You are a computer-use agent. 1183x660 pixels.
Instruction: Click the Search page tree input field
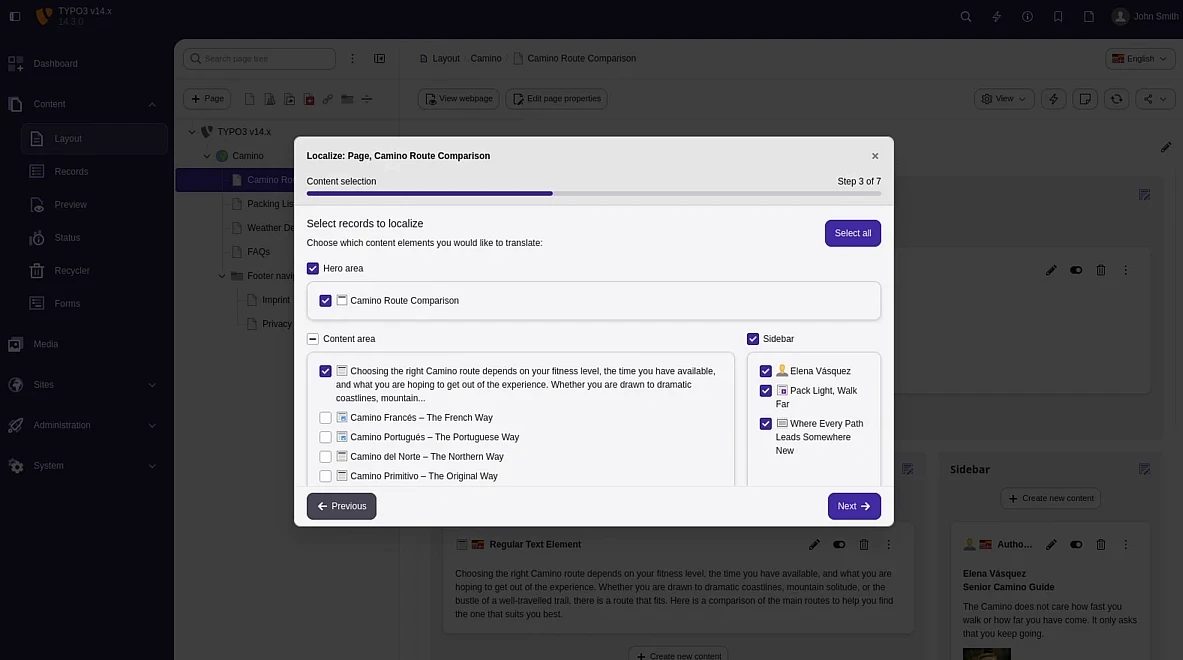coord(260,58)
